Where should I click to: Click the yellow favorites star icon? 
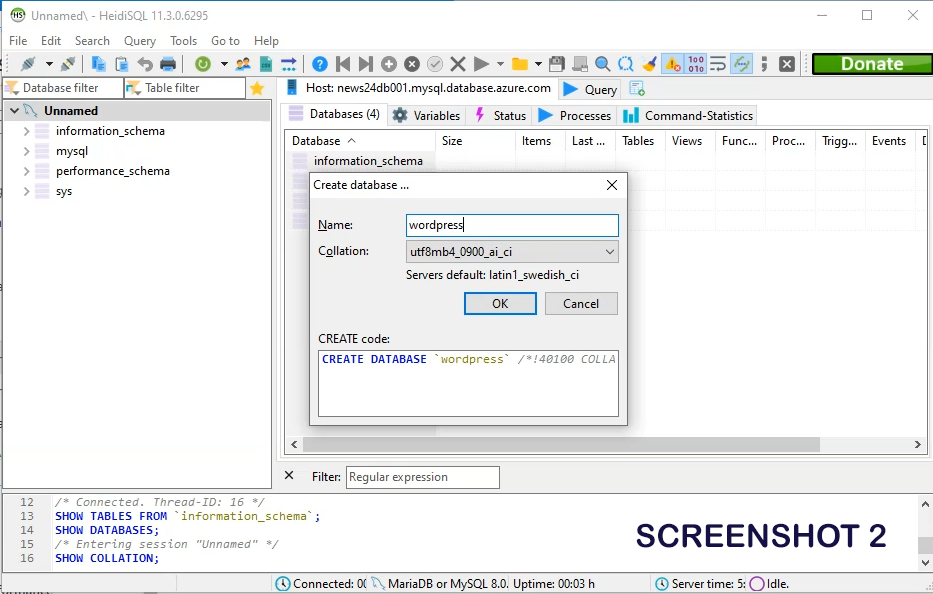click(x=257, y=88)
